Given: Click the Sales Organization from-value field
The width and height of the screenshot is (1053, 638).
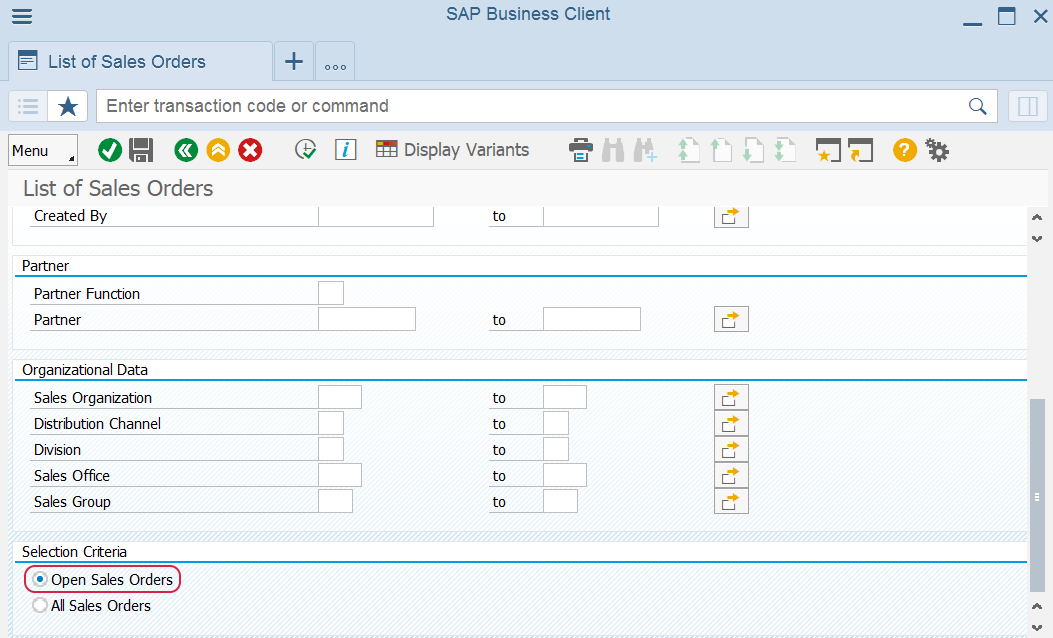Looking at the screenshot, I should (340, 397).
